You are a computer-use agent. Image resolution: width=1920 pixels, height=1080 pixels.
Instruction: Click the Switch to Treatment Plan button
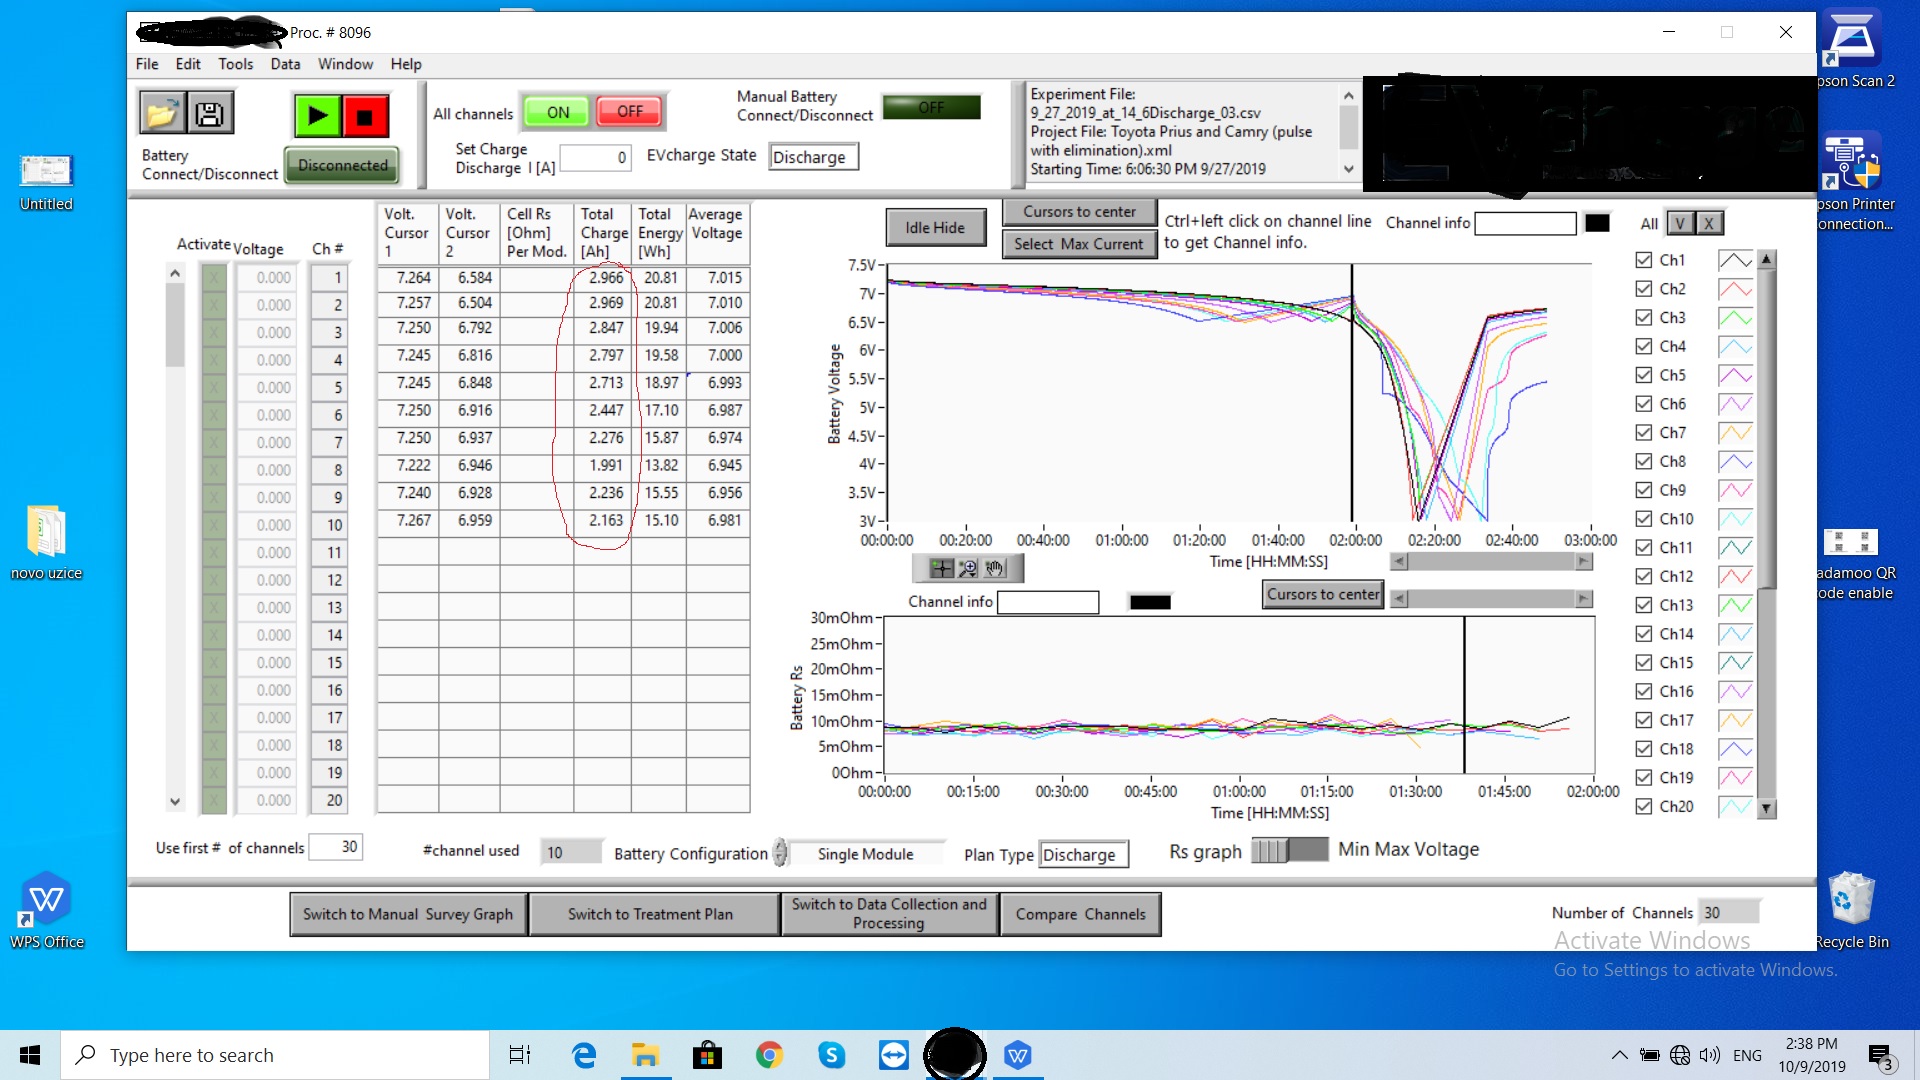(x=651, y=914)
